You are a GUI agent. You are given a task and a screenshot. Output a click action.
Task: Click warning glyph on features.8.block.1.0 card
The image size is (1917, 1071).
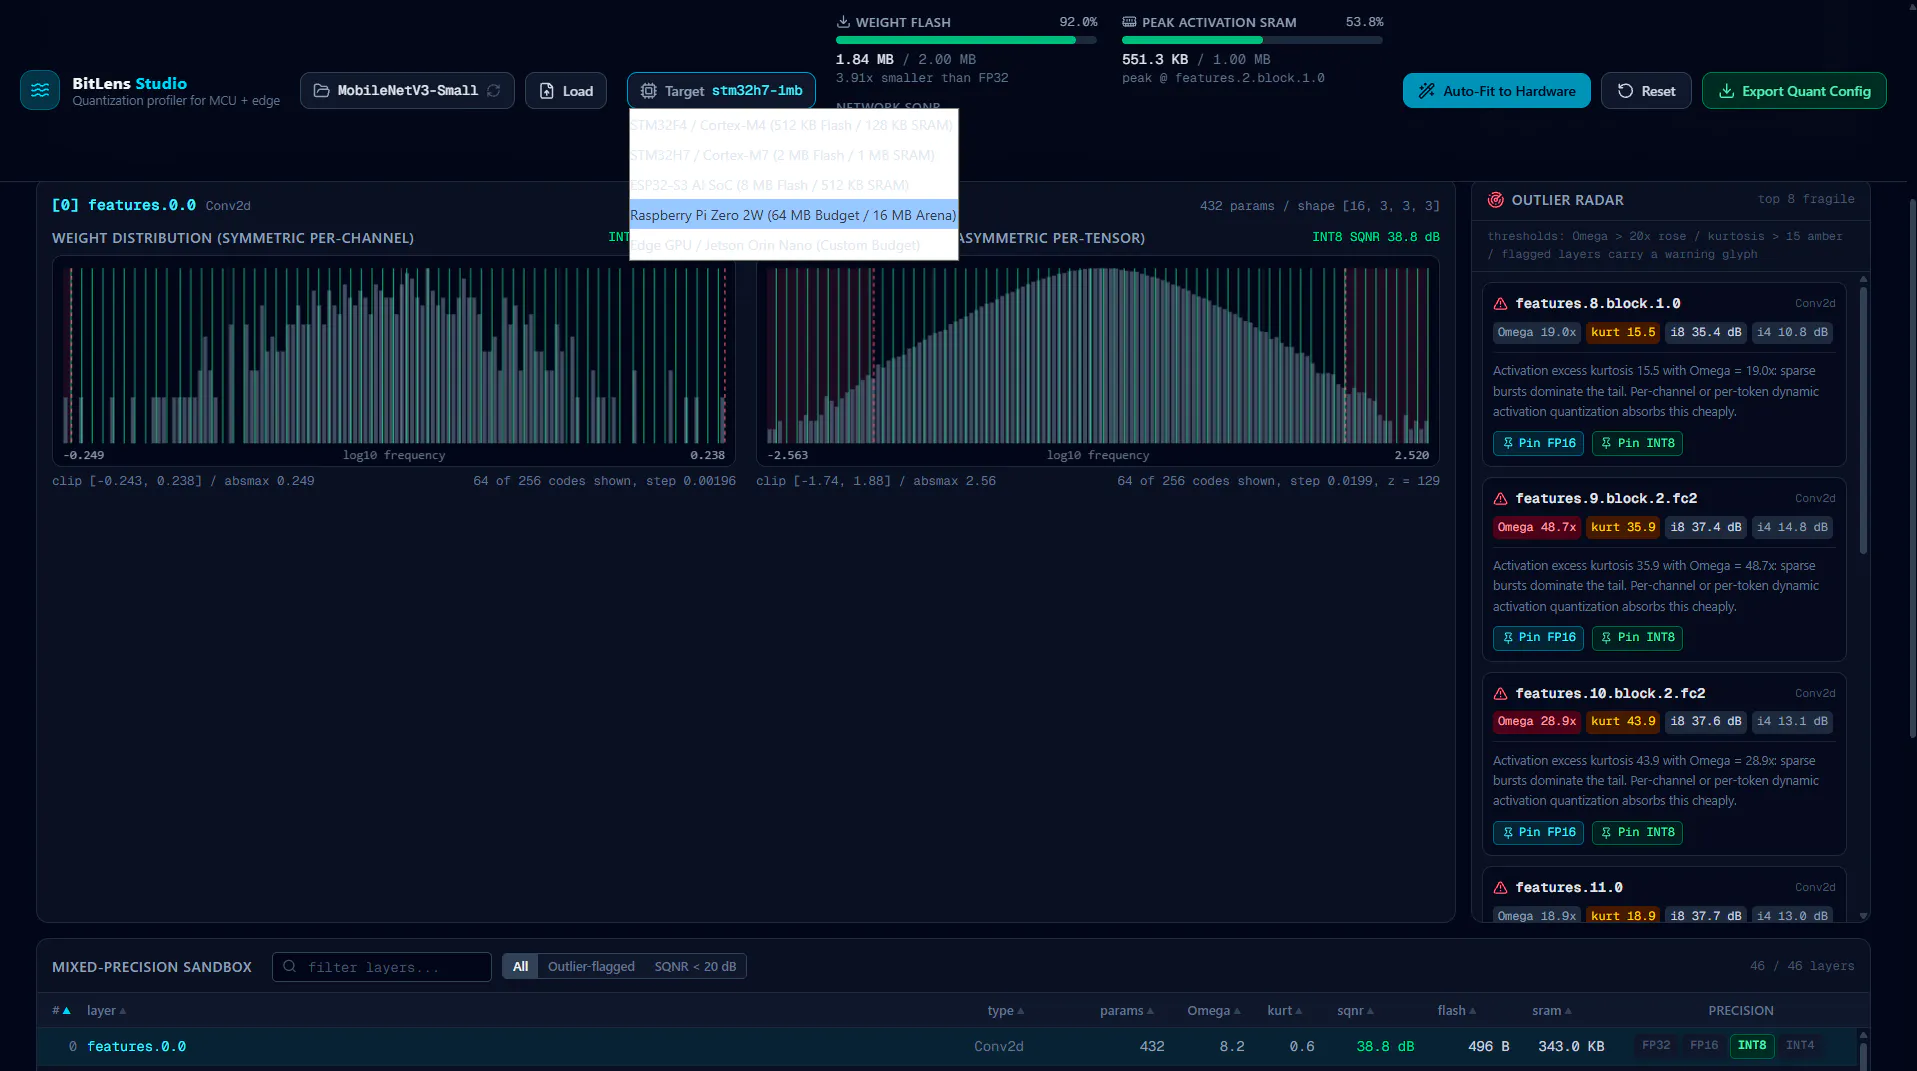click(x=1501, y=304)
